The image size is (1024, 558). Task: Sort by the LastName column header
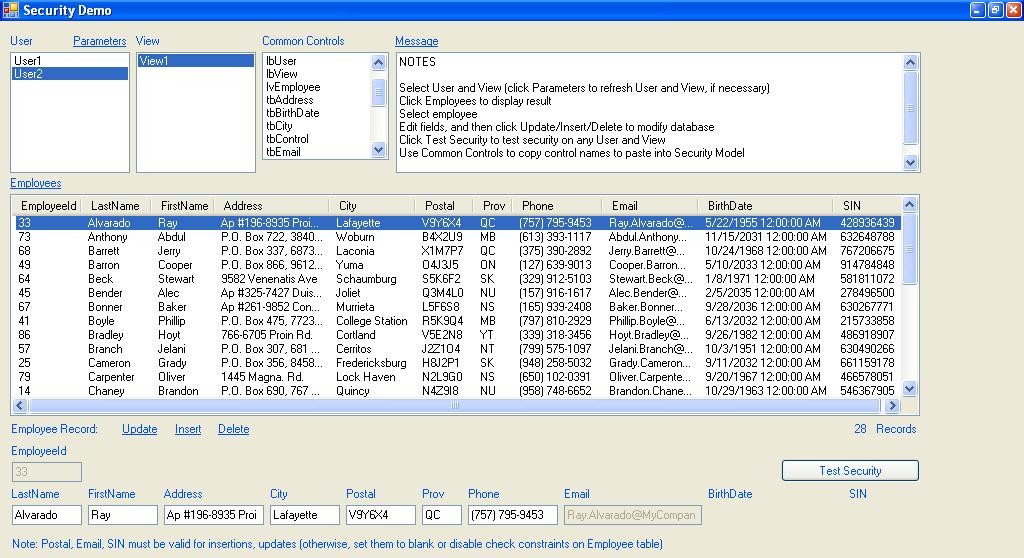pos(114,206)
